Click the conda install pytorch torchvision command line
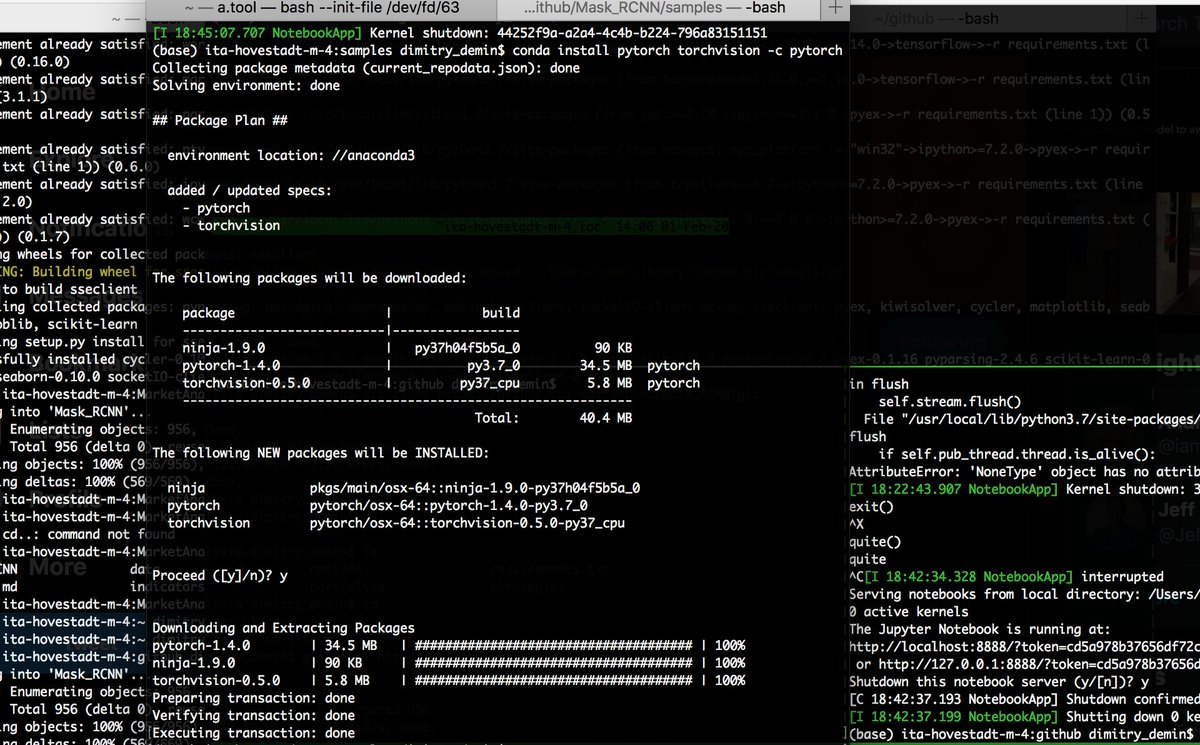The image size is (1200, 745). coord(497,50)
